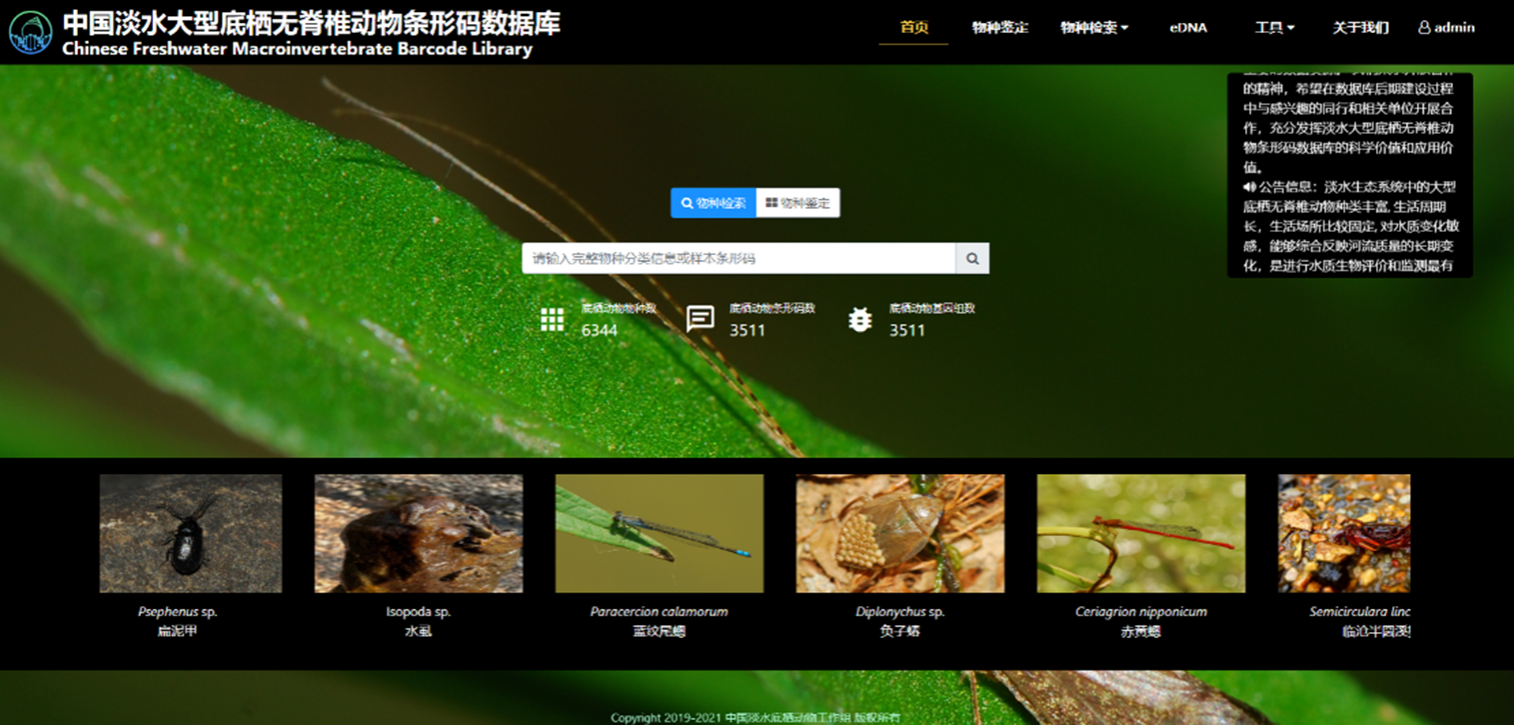Open 物种鉴定 in the top navigation
The height and width of the screenshot is (725, 1514).
(1000, 28)
